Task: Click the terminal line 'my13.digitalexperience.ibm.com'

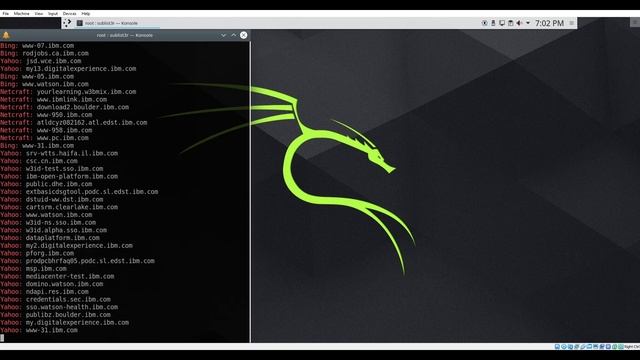Action: [x=68, y=69]
